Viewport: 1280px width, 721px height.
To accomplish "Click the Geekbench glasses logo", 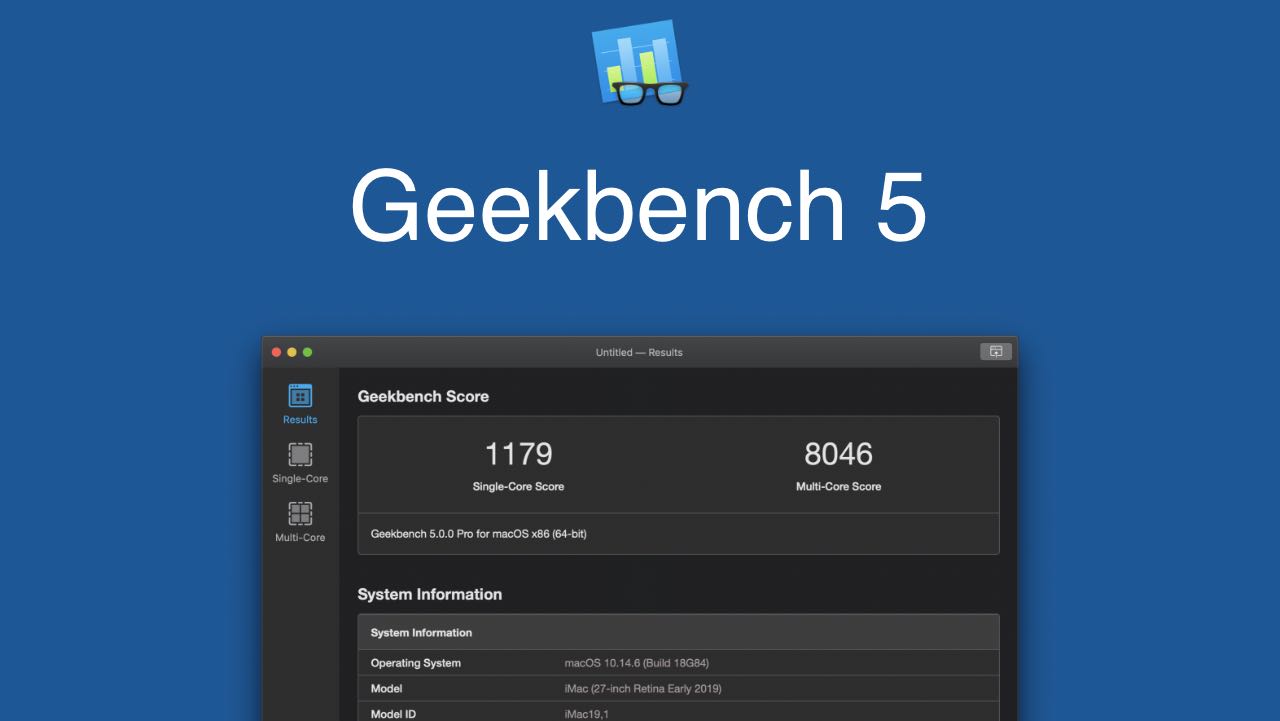I will pyautogui.click(x=640, y=64).
